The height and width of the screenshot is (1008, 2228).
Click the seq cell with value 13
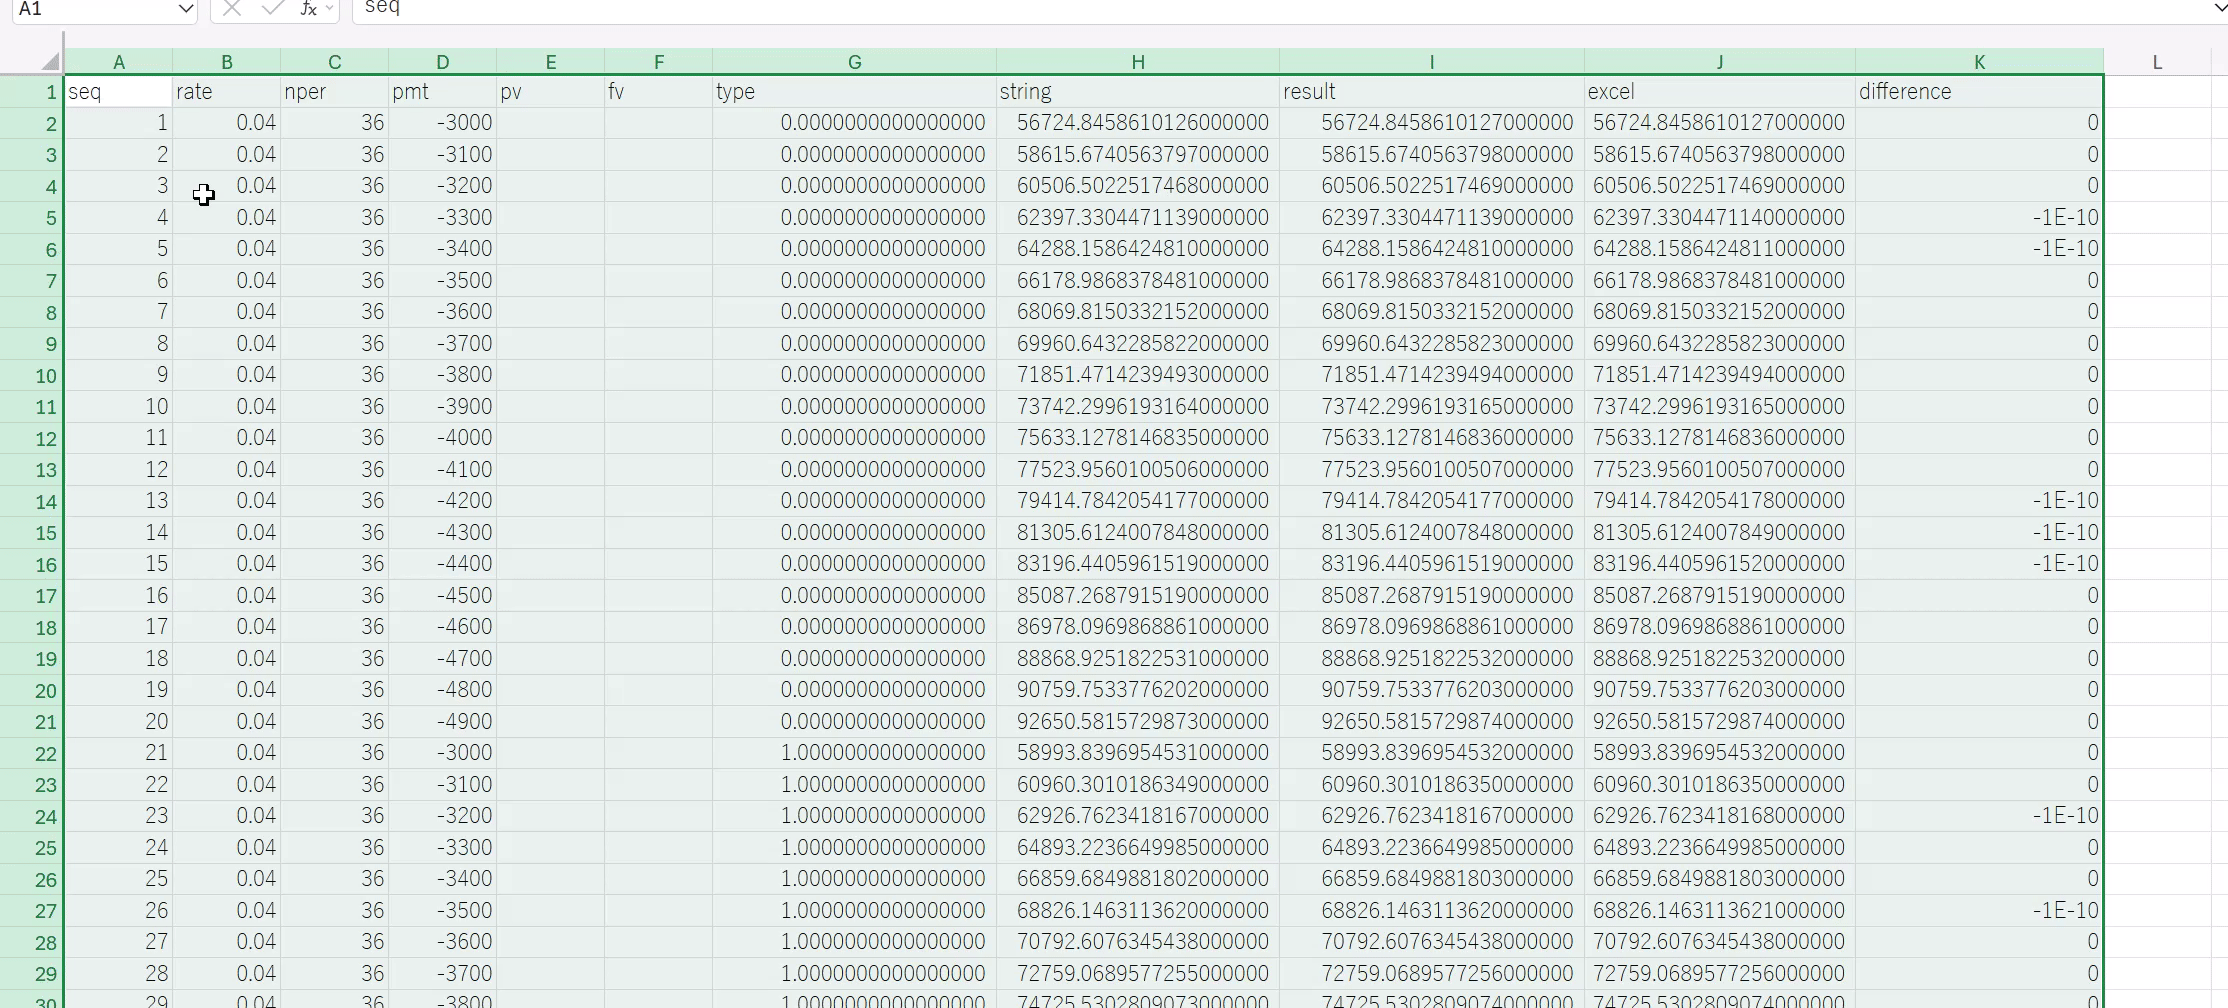pos(119,501)
